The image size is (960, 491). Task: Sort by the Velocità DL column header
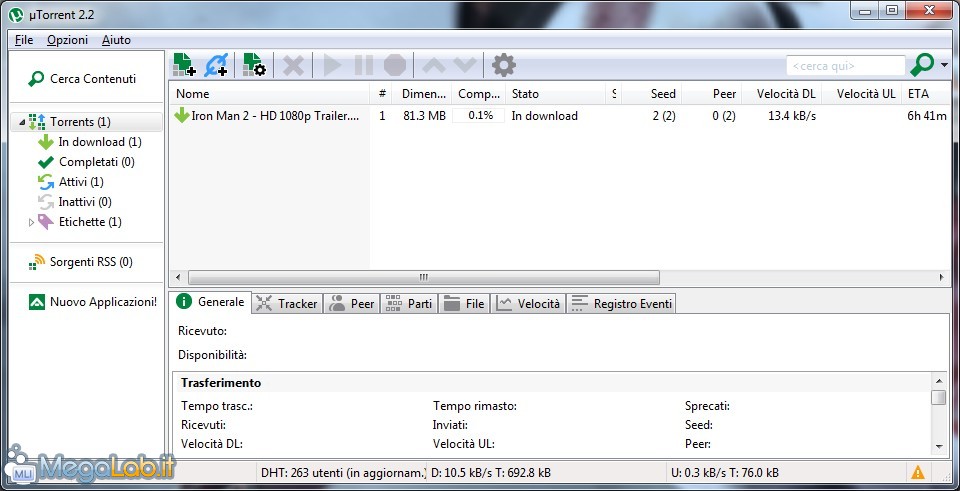click(782, 94)
